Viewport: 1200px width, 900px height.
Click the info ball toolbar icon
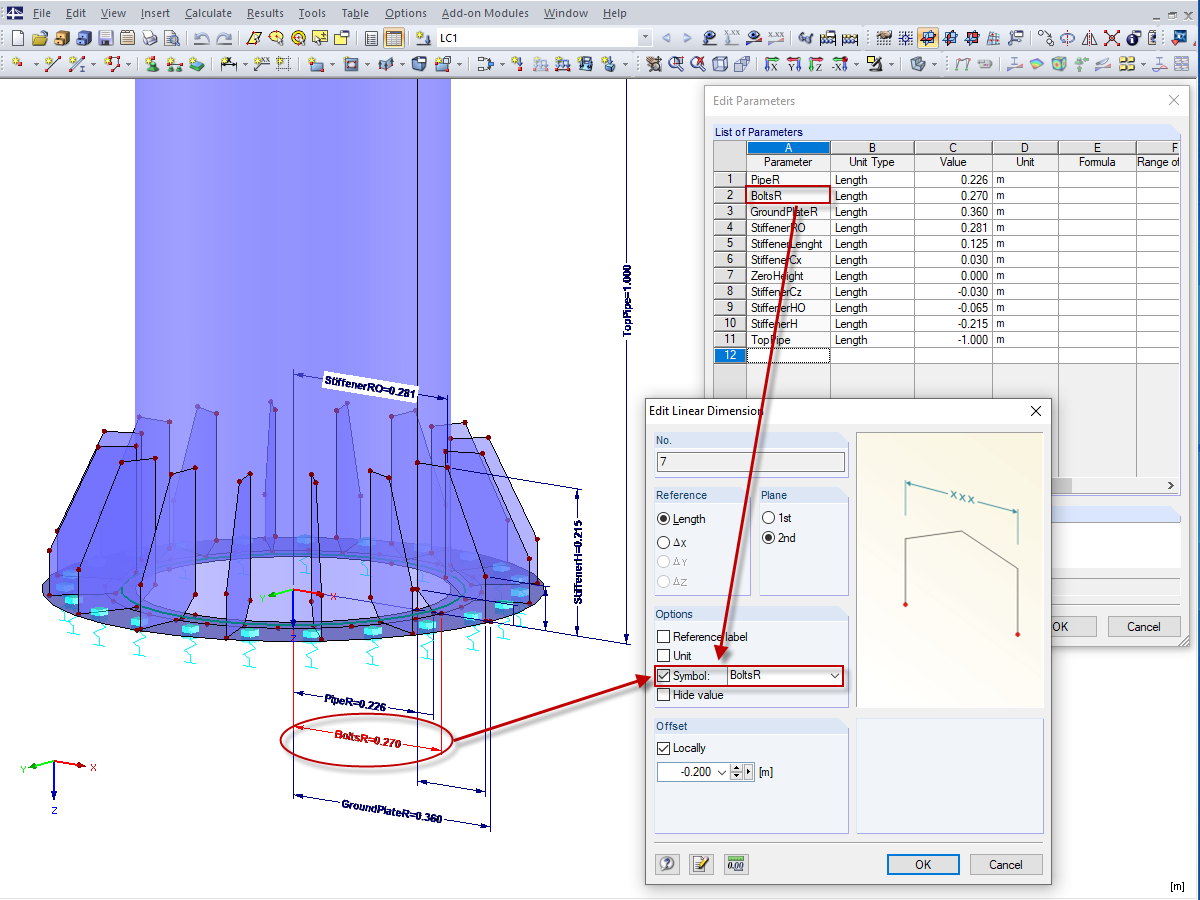(1134, 38)
